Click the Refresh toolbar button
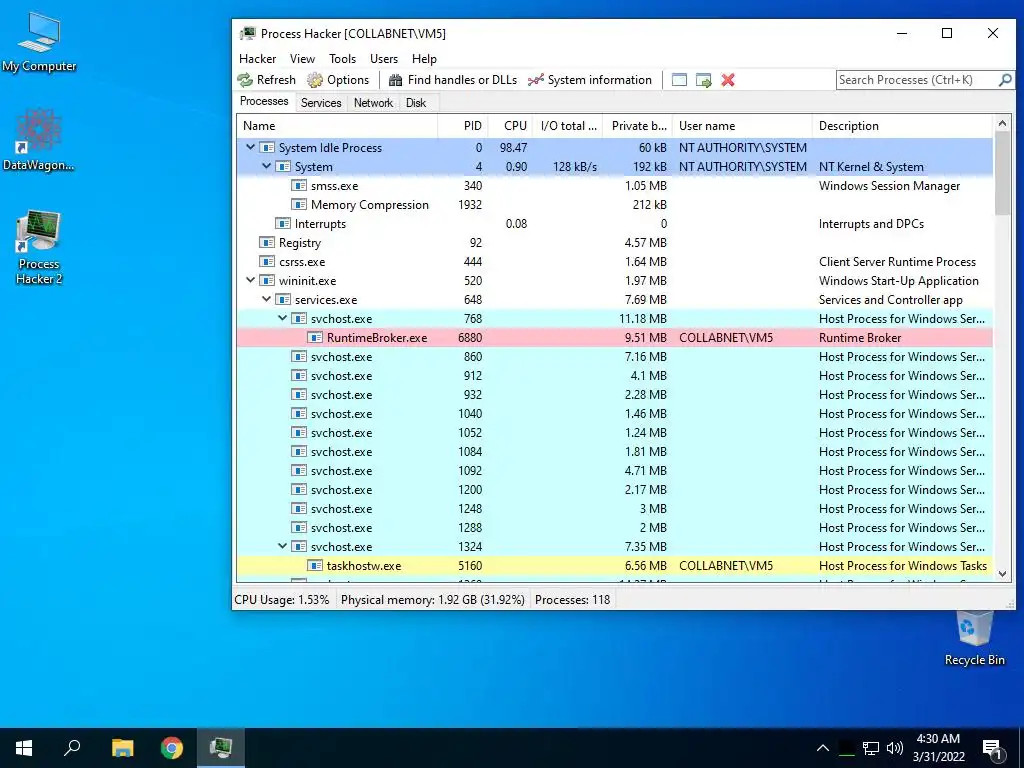 point(266,80)
